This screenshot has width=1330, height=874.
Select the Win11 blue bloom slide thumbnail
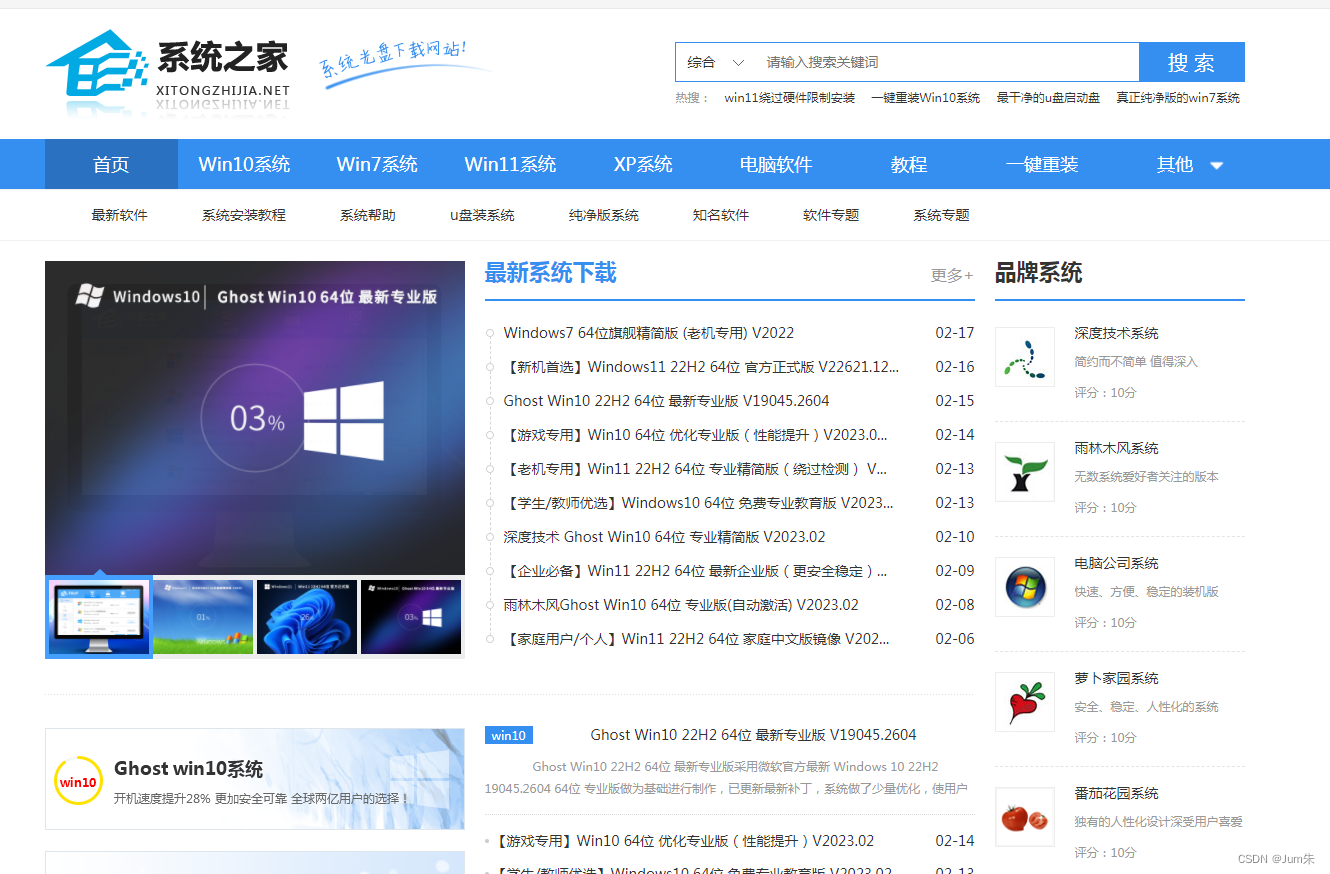(x=307, y=617)
